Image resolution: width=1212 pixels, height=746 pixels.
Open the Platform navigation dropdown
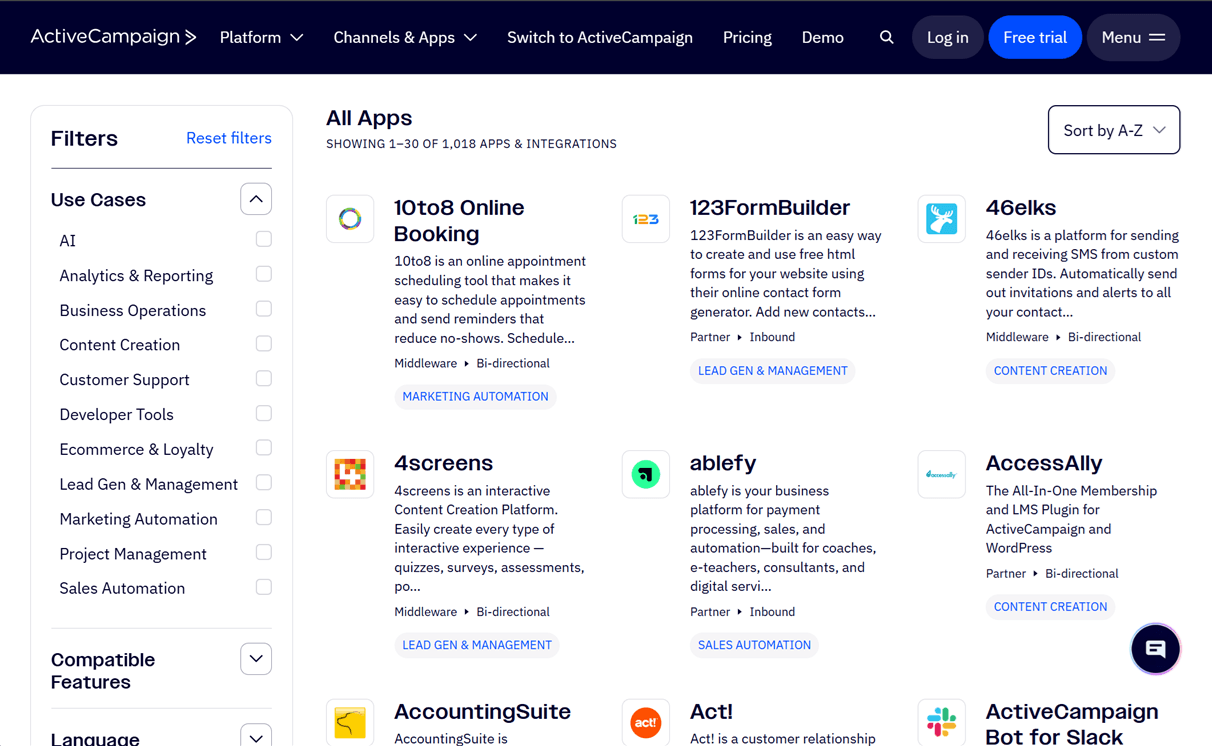tap(261, 37)
